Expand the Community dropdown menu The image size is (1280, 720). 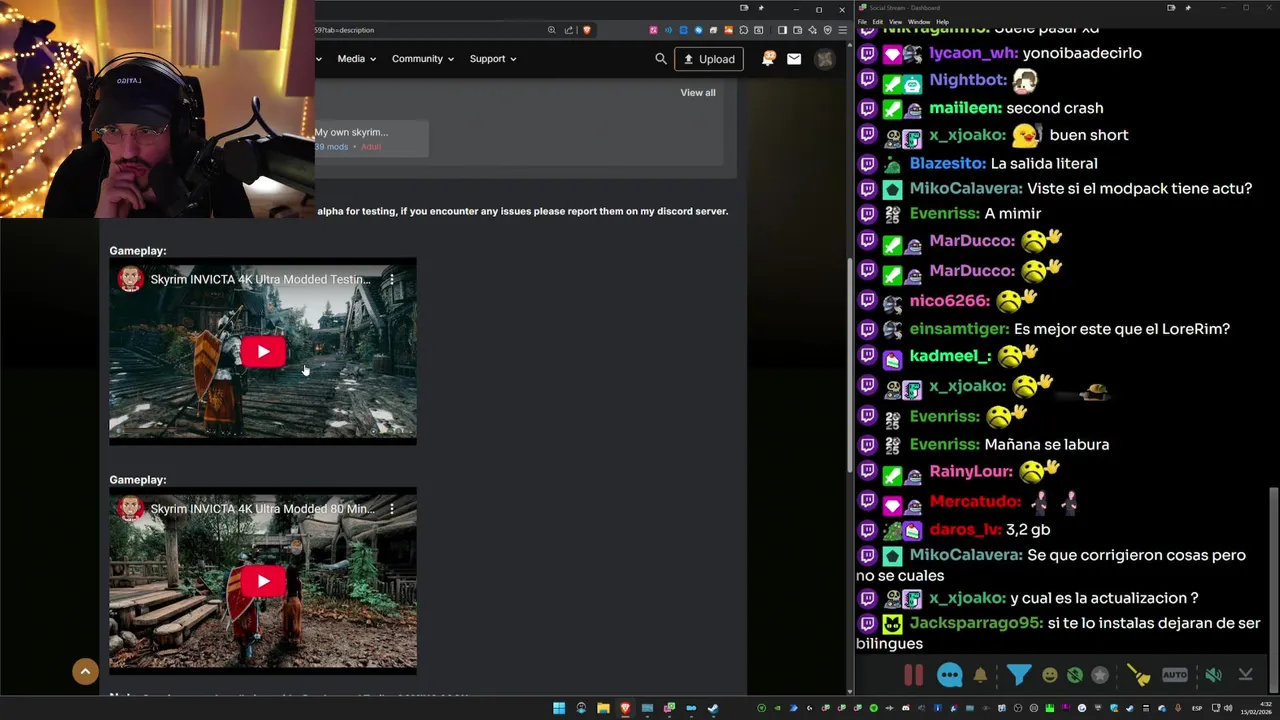(x=423, y=59)
